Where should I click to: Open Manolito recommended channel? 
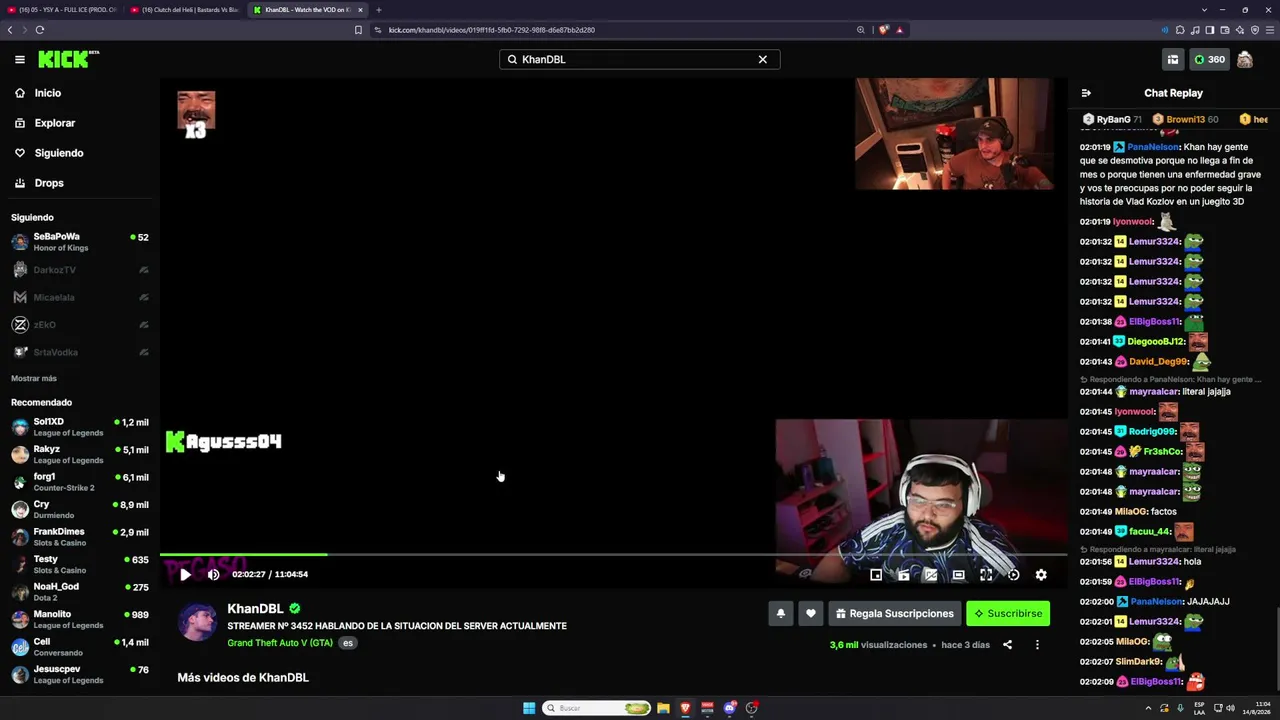pos(80,619)
